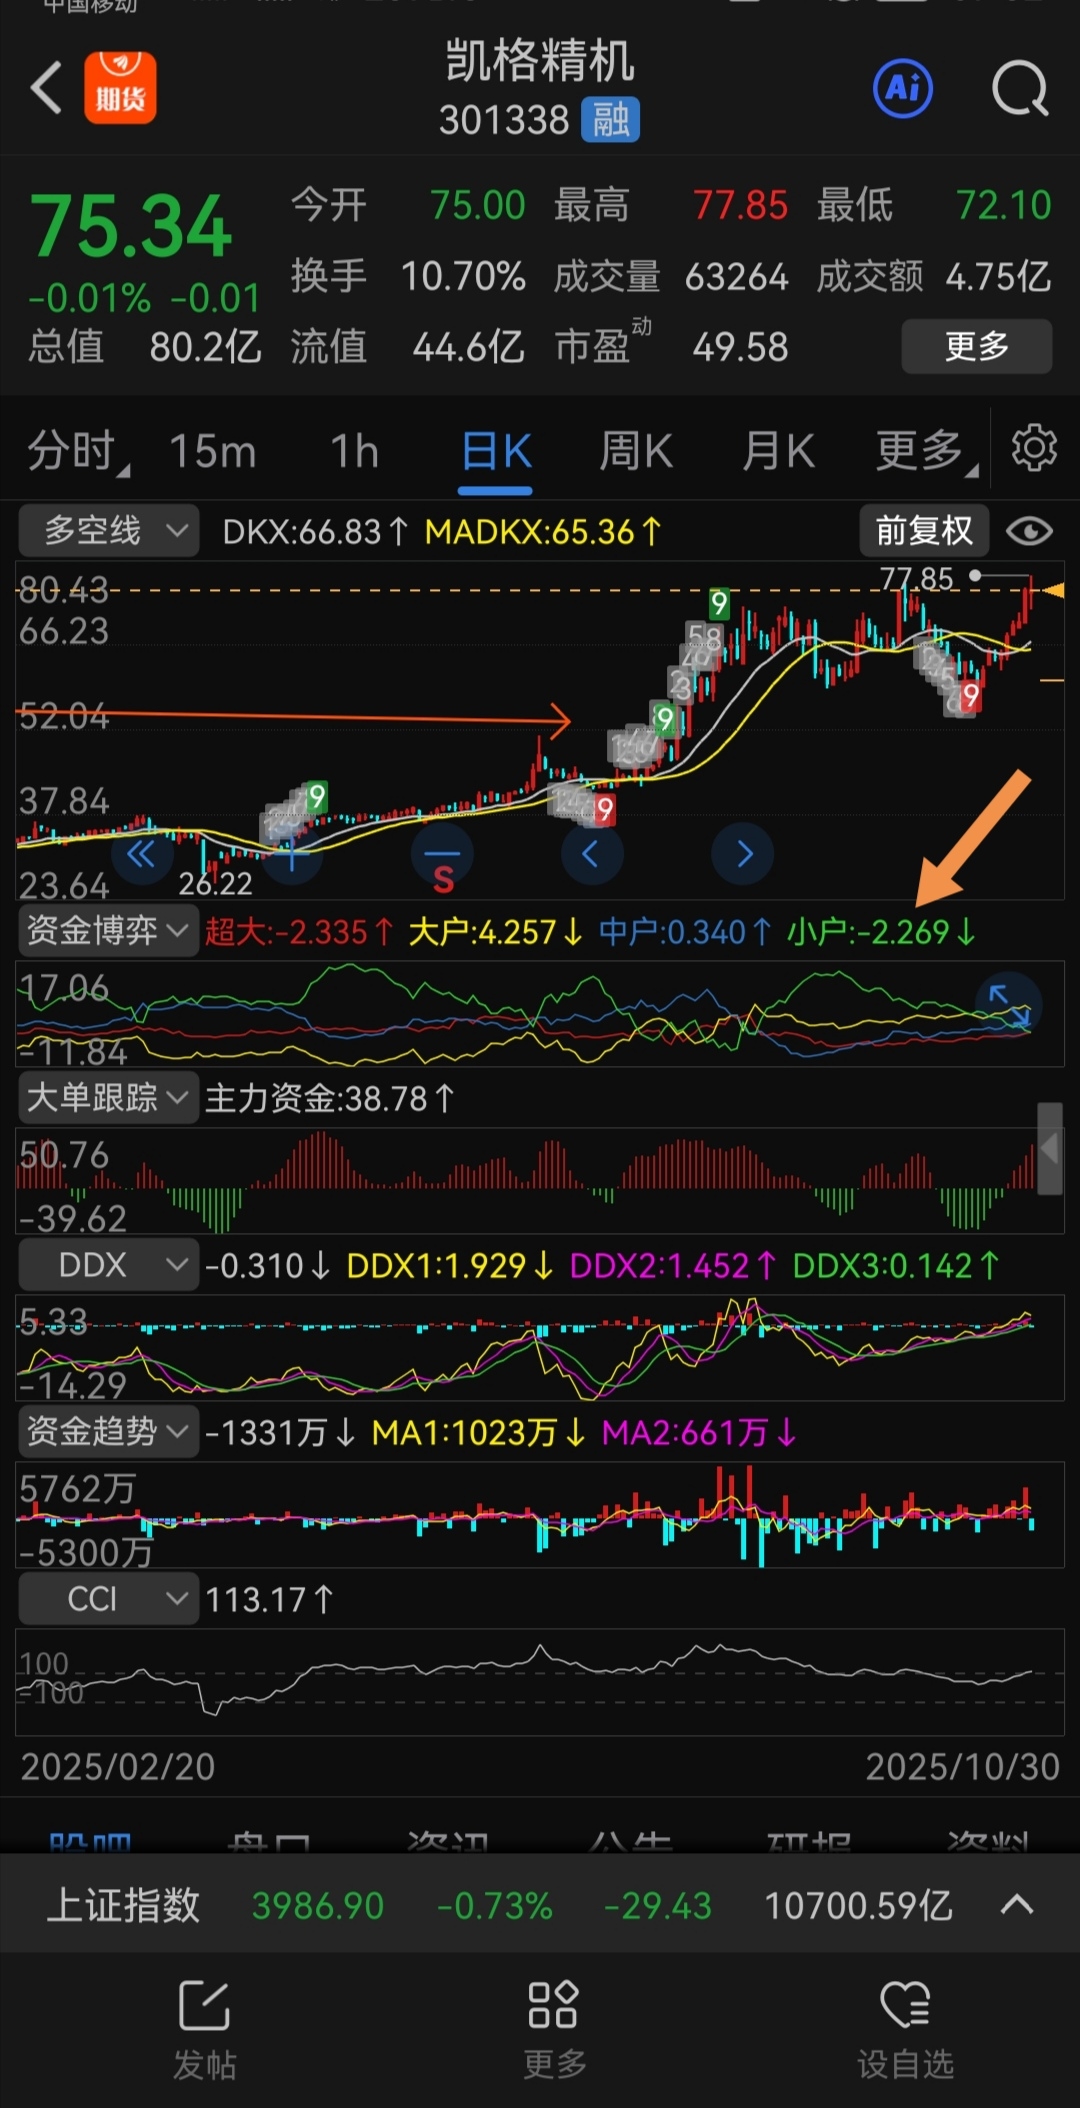Tap the 77.85 high price marker on chart
1080x2108 pixels.
916,578
